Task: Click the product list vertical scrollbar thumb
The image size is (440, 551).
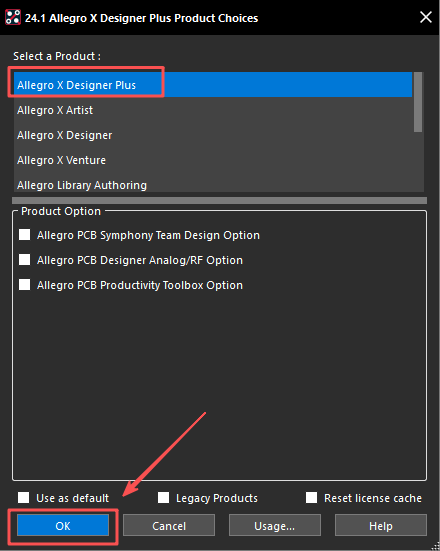Action: [418, 102]
